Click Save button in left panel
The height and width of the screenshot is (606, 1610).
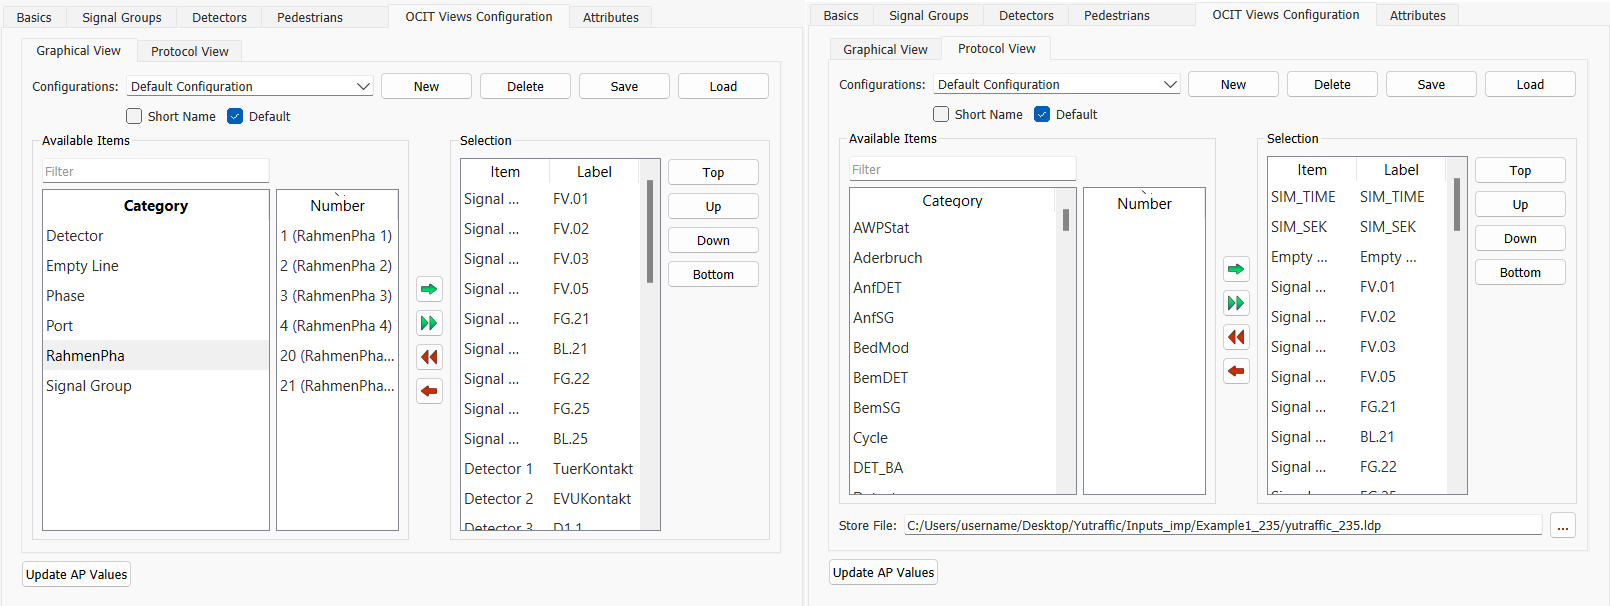coord(624,87)
